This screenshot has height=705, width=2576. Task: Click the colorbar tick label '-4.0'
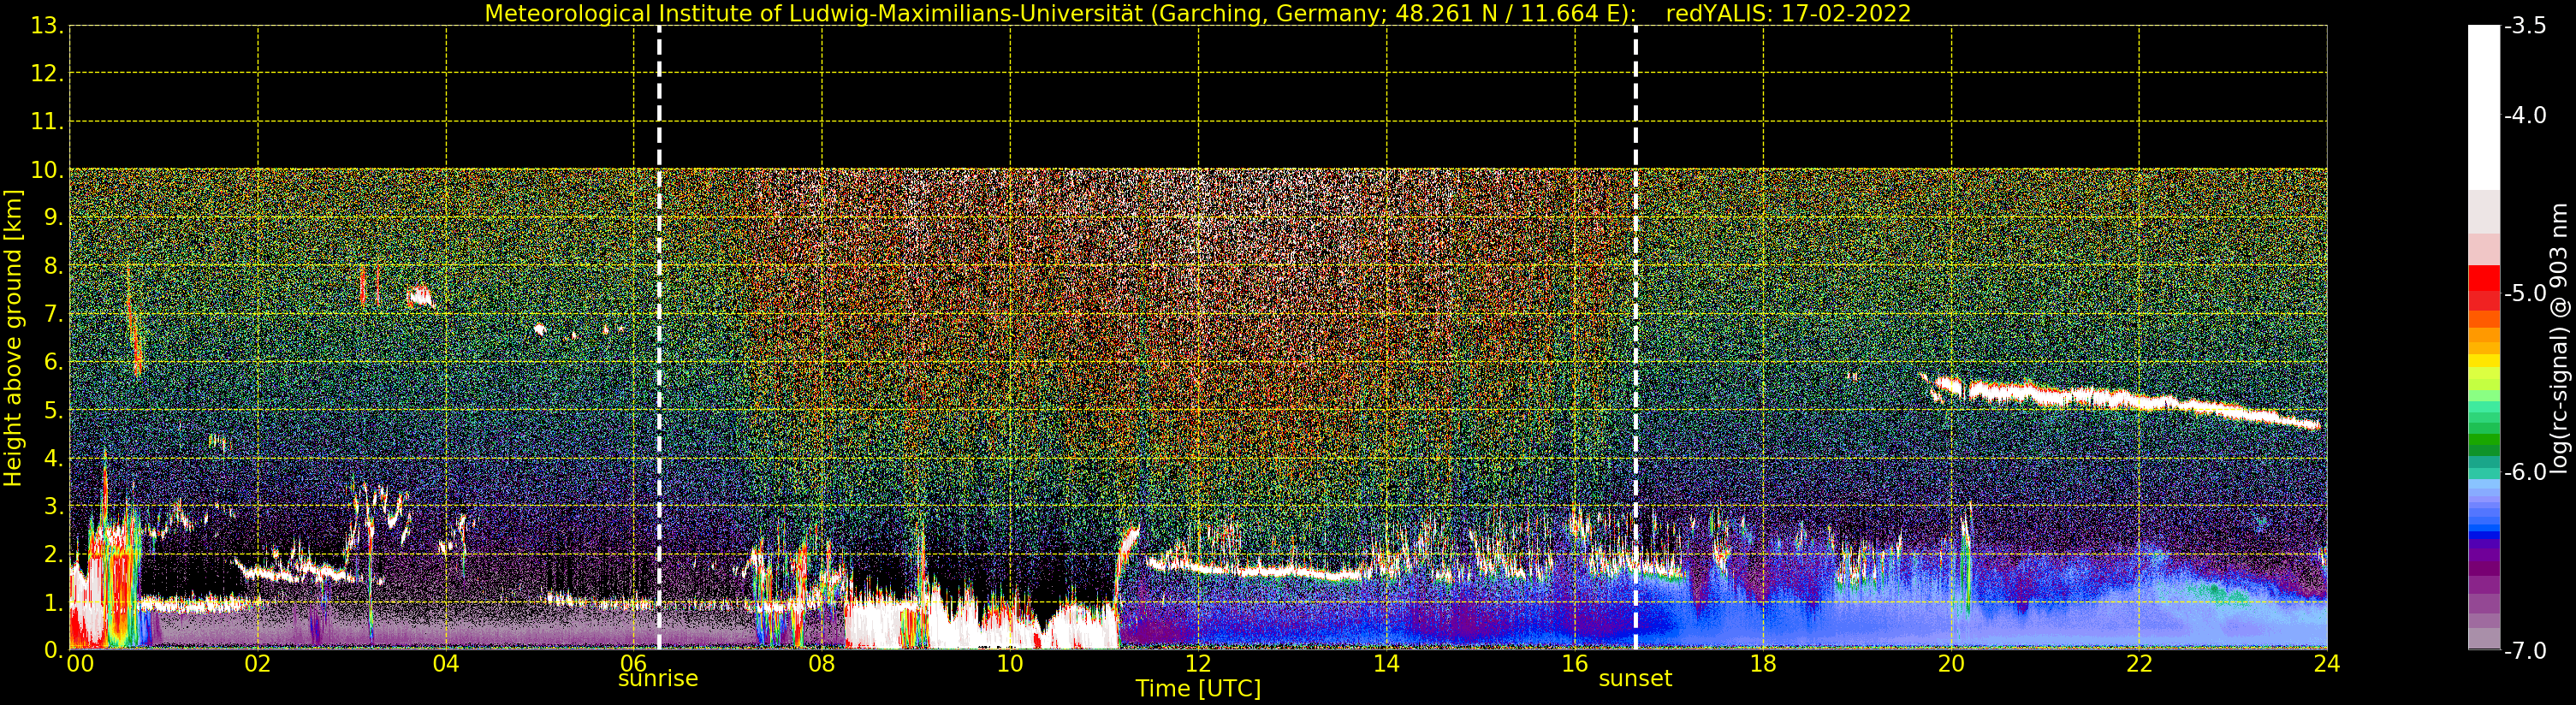click(2525, 115)
